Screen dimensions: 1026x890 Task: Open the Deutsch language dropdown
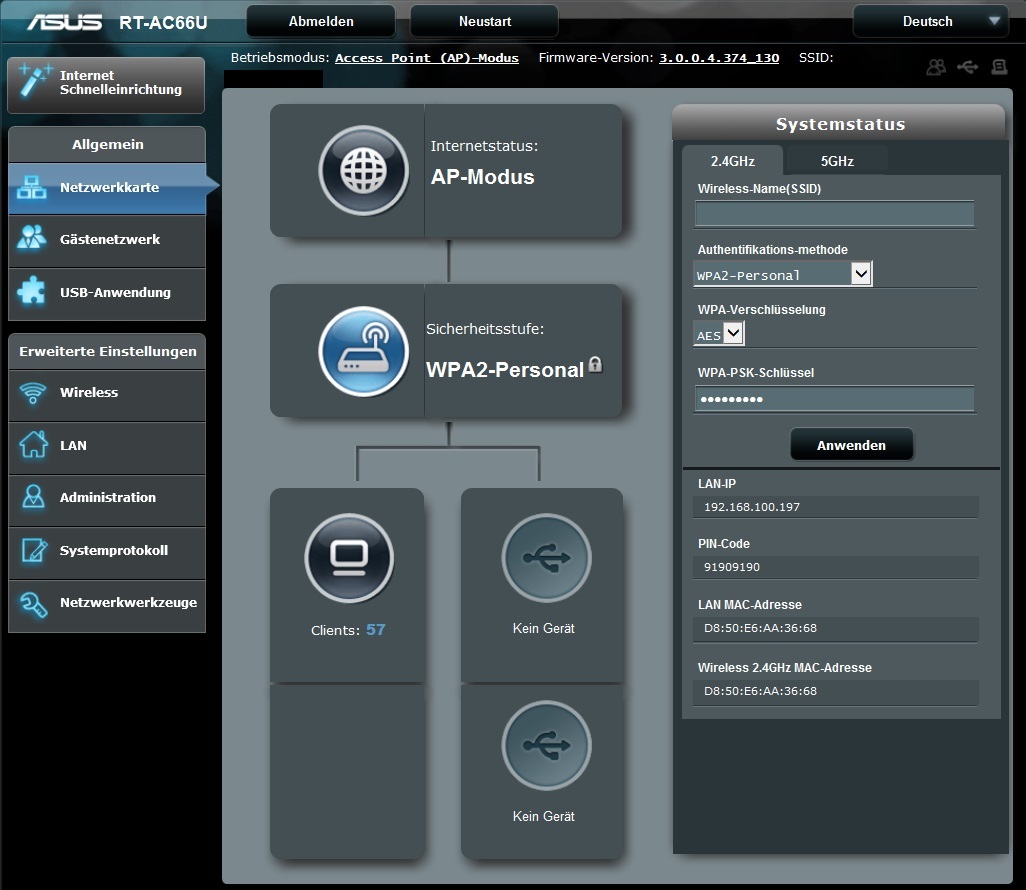pos(930,22)
